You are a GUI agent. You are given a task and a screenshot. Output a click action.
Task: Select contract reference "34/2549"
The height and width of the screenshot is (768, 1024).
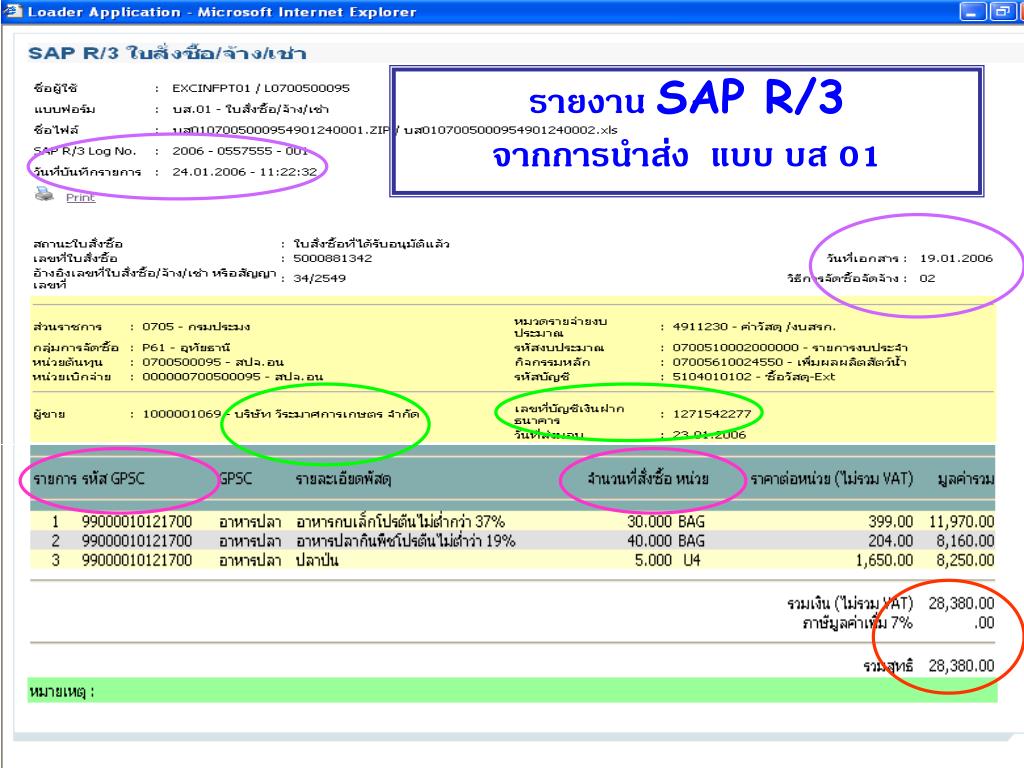click(319, 278)
